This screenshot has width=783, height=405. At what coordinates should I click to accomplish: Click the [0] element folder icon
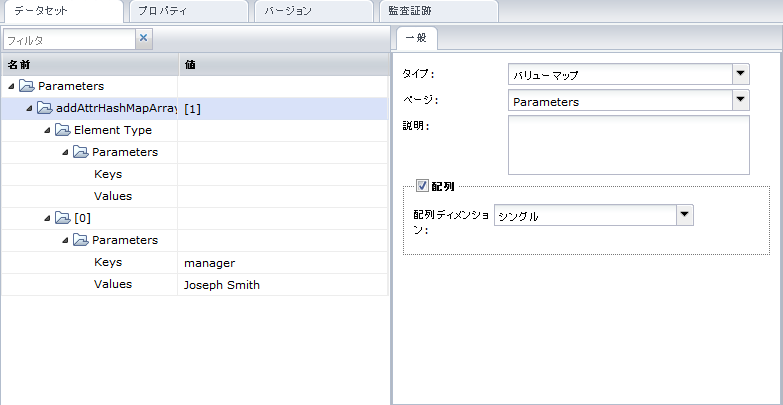pos(63,218)
